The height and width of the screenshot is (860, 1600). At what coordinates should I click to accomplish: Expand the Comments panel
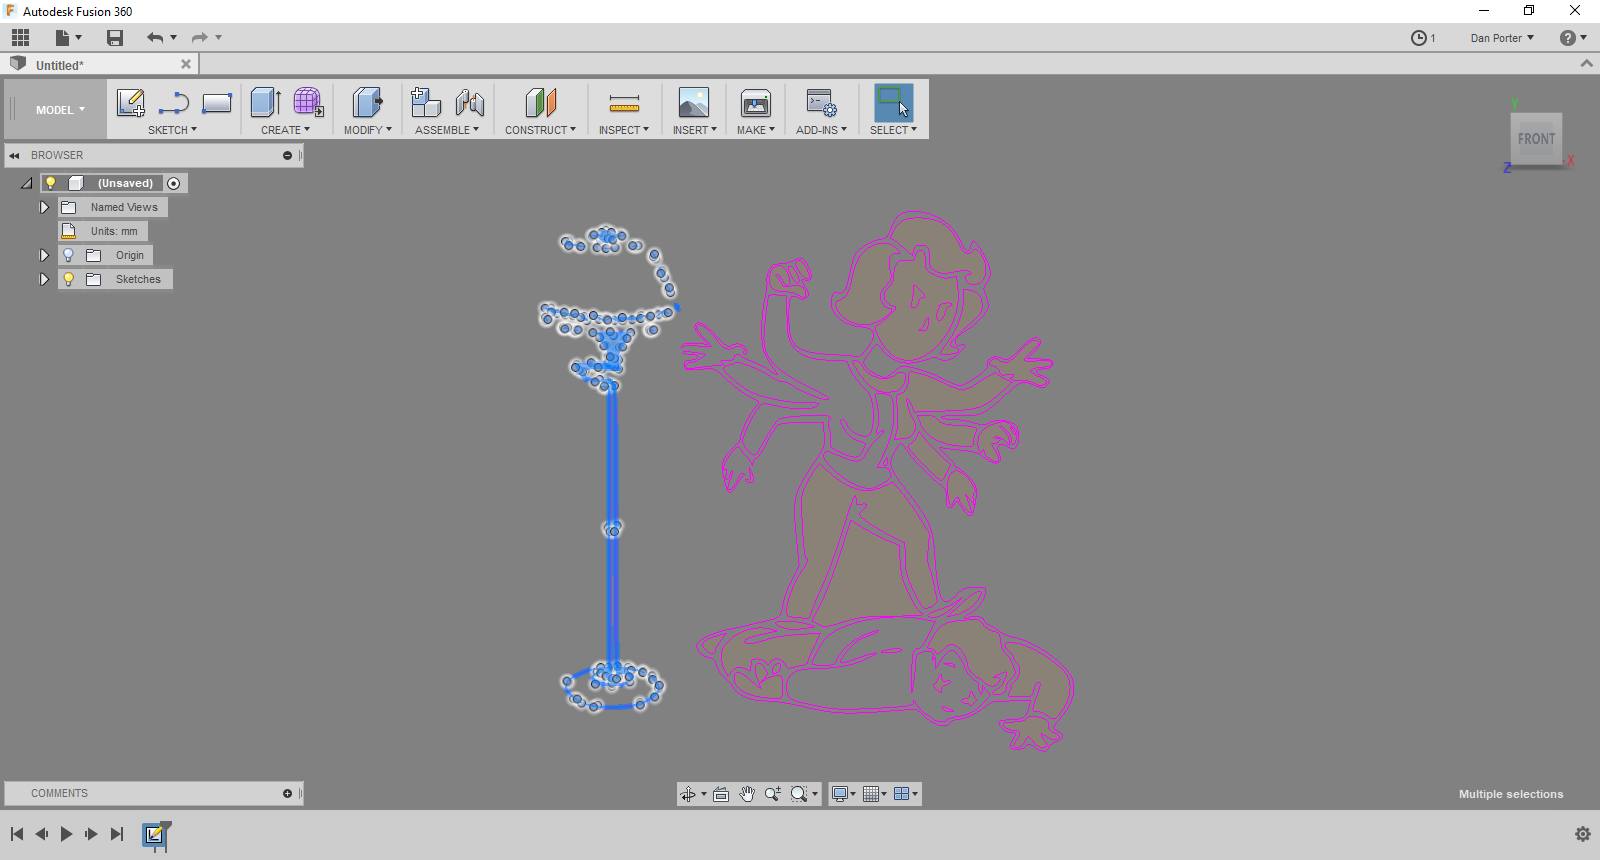click(x=287, y=794)
